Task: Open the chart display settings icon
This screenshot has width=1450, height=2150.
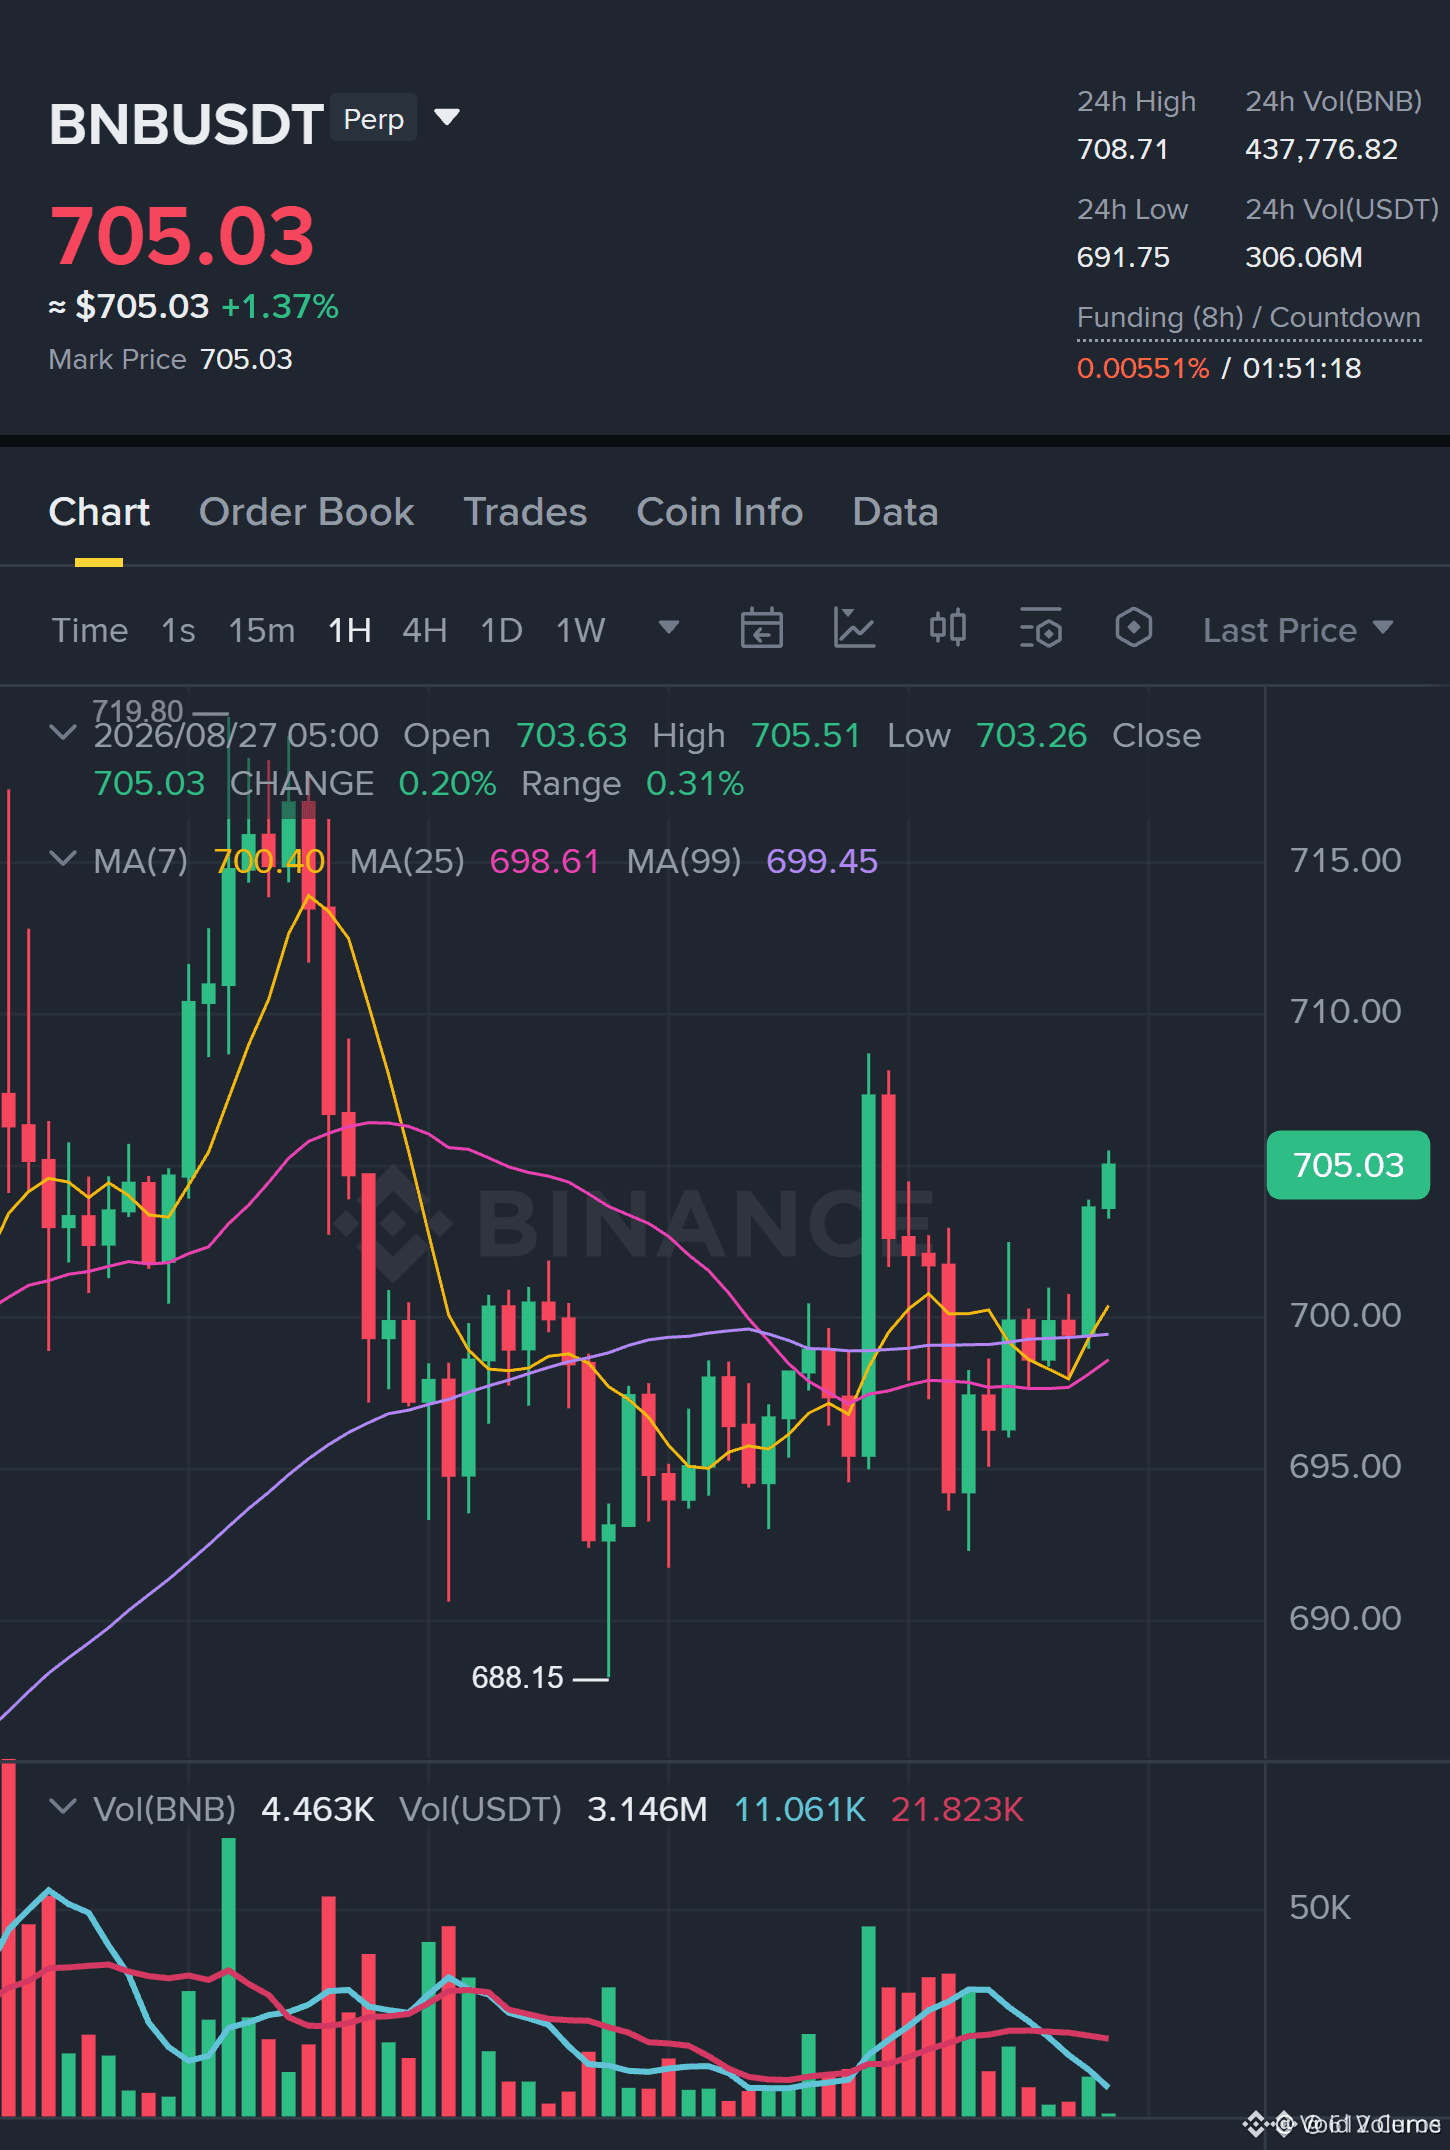Action: pos(1040,629)
